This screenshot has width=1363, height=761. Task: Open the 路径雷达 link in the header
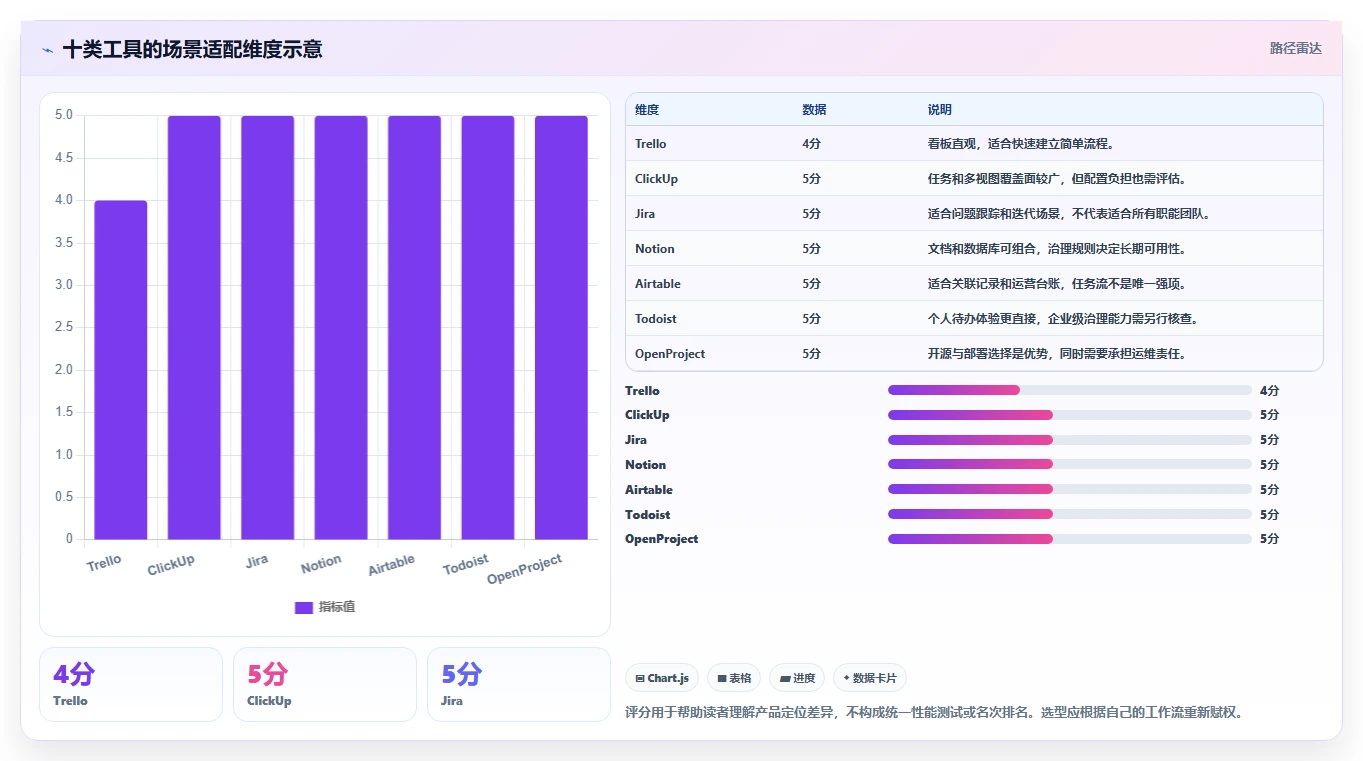tap(1296, 48)
